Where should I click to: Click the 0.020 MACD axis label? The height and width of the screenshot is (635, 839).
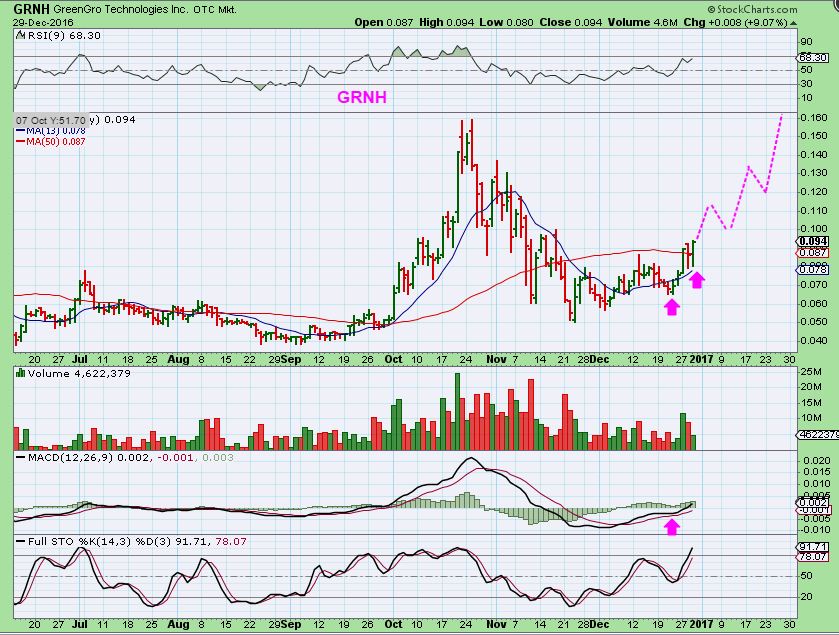pyautogui.click(x=817, y=461)
